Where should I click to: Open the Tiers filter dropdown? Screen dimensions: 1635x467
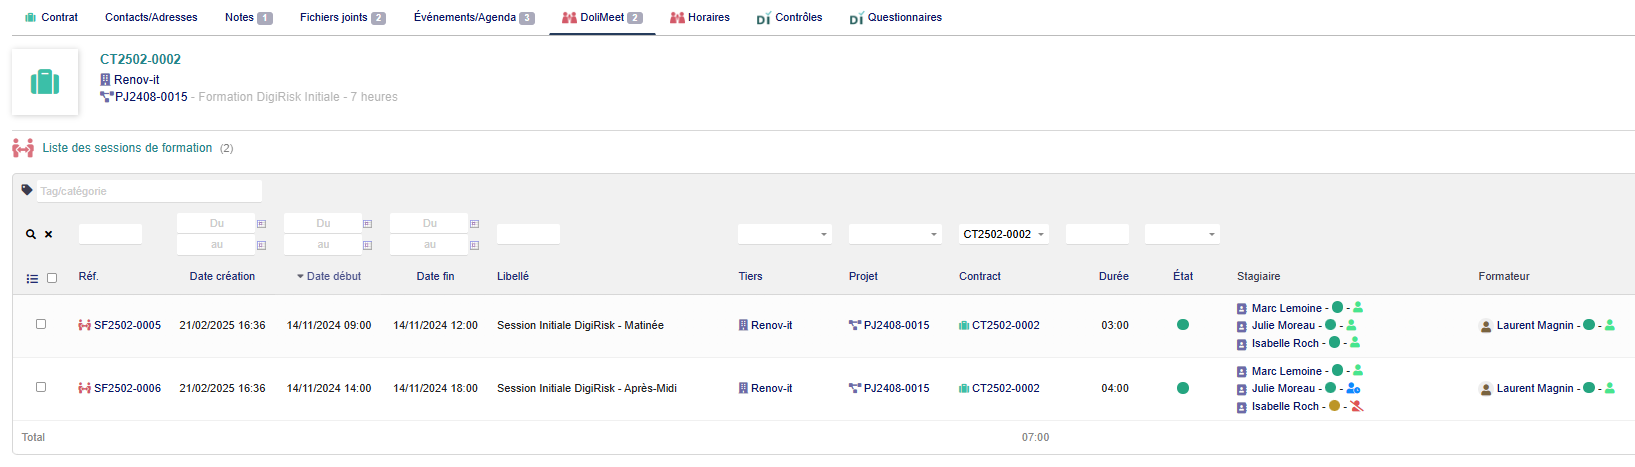pyautogui.click(x=785, y=234)
